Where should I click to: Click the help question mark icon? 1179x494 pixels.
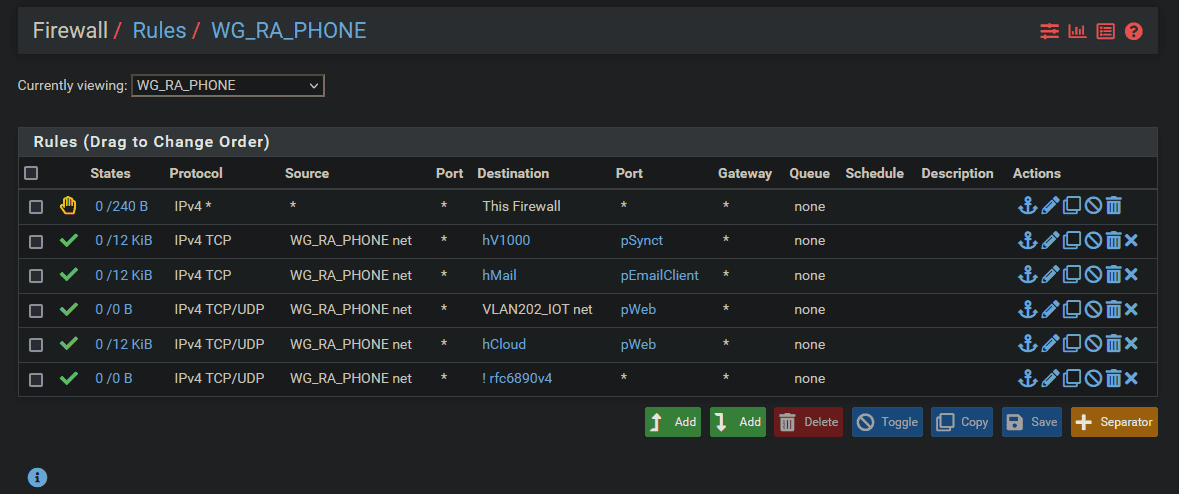pos(1133,31)
